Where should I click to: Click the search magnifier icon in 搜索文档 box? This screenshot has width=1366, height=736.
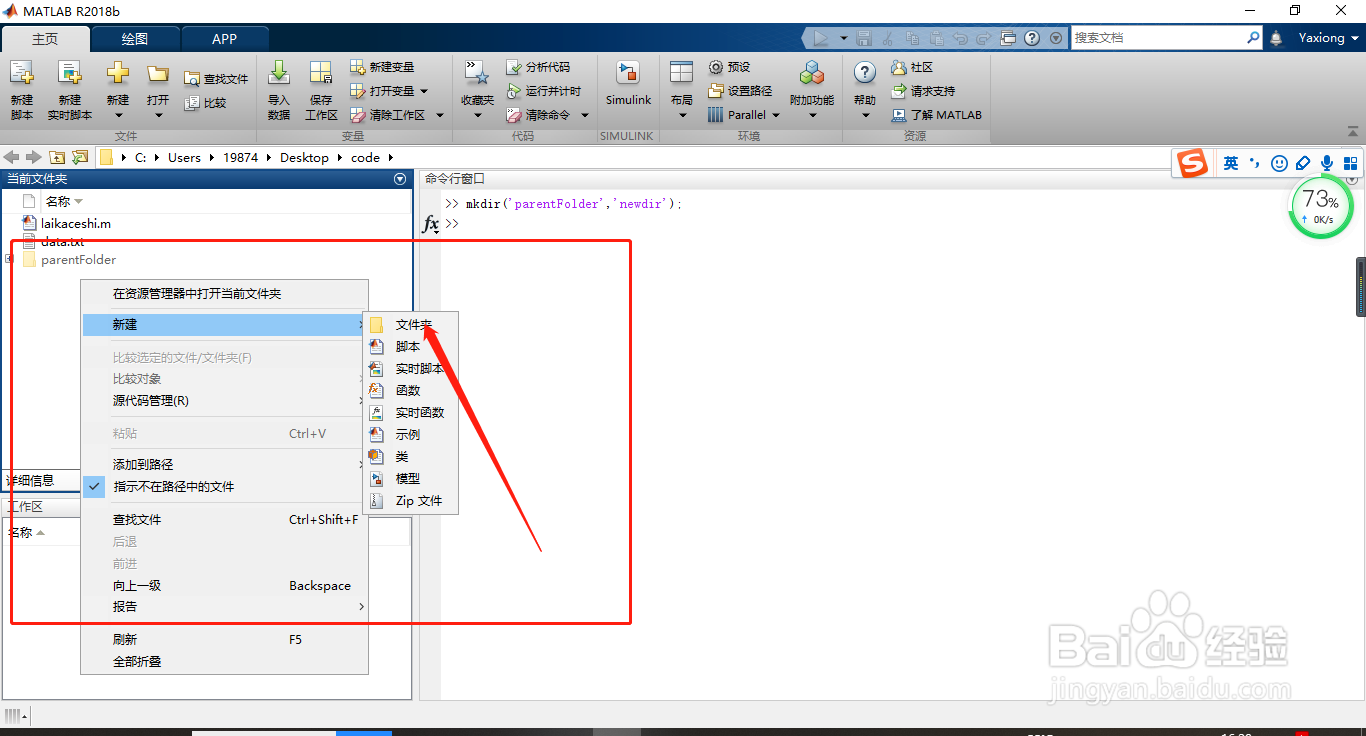pyautogui.click(x=1254, y=38)
